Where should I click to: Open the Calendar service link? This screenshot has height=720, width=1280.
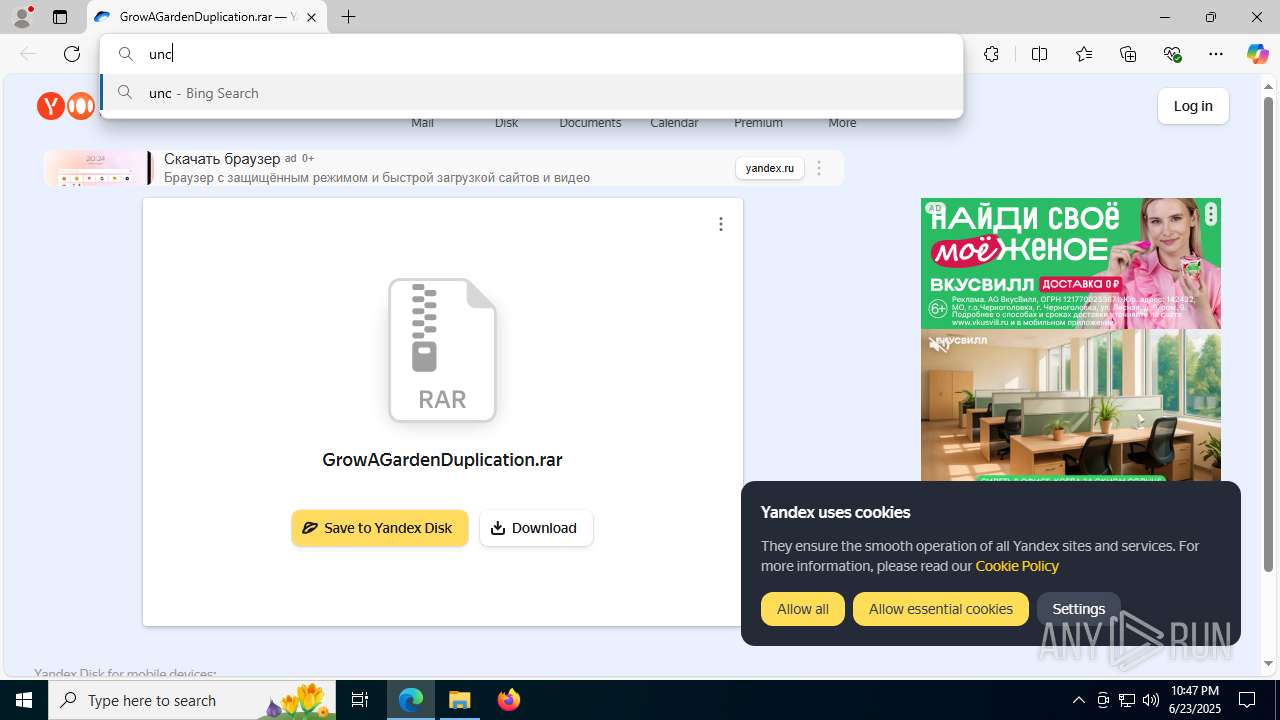click(674, 123)
